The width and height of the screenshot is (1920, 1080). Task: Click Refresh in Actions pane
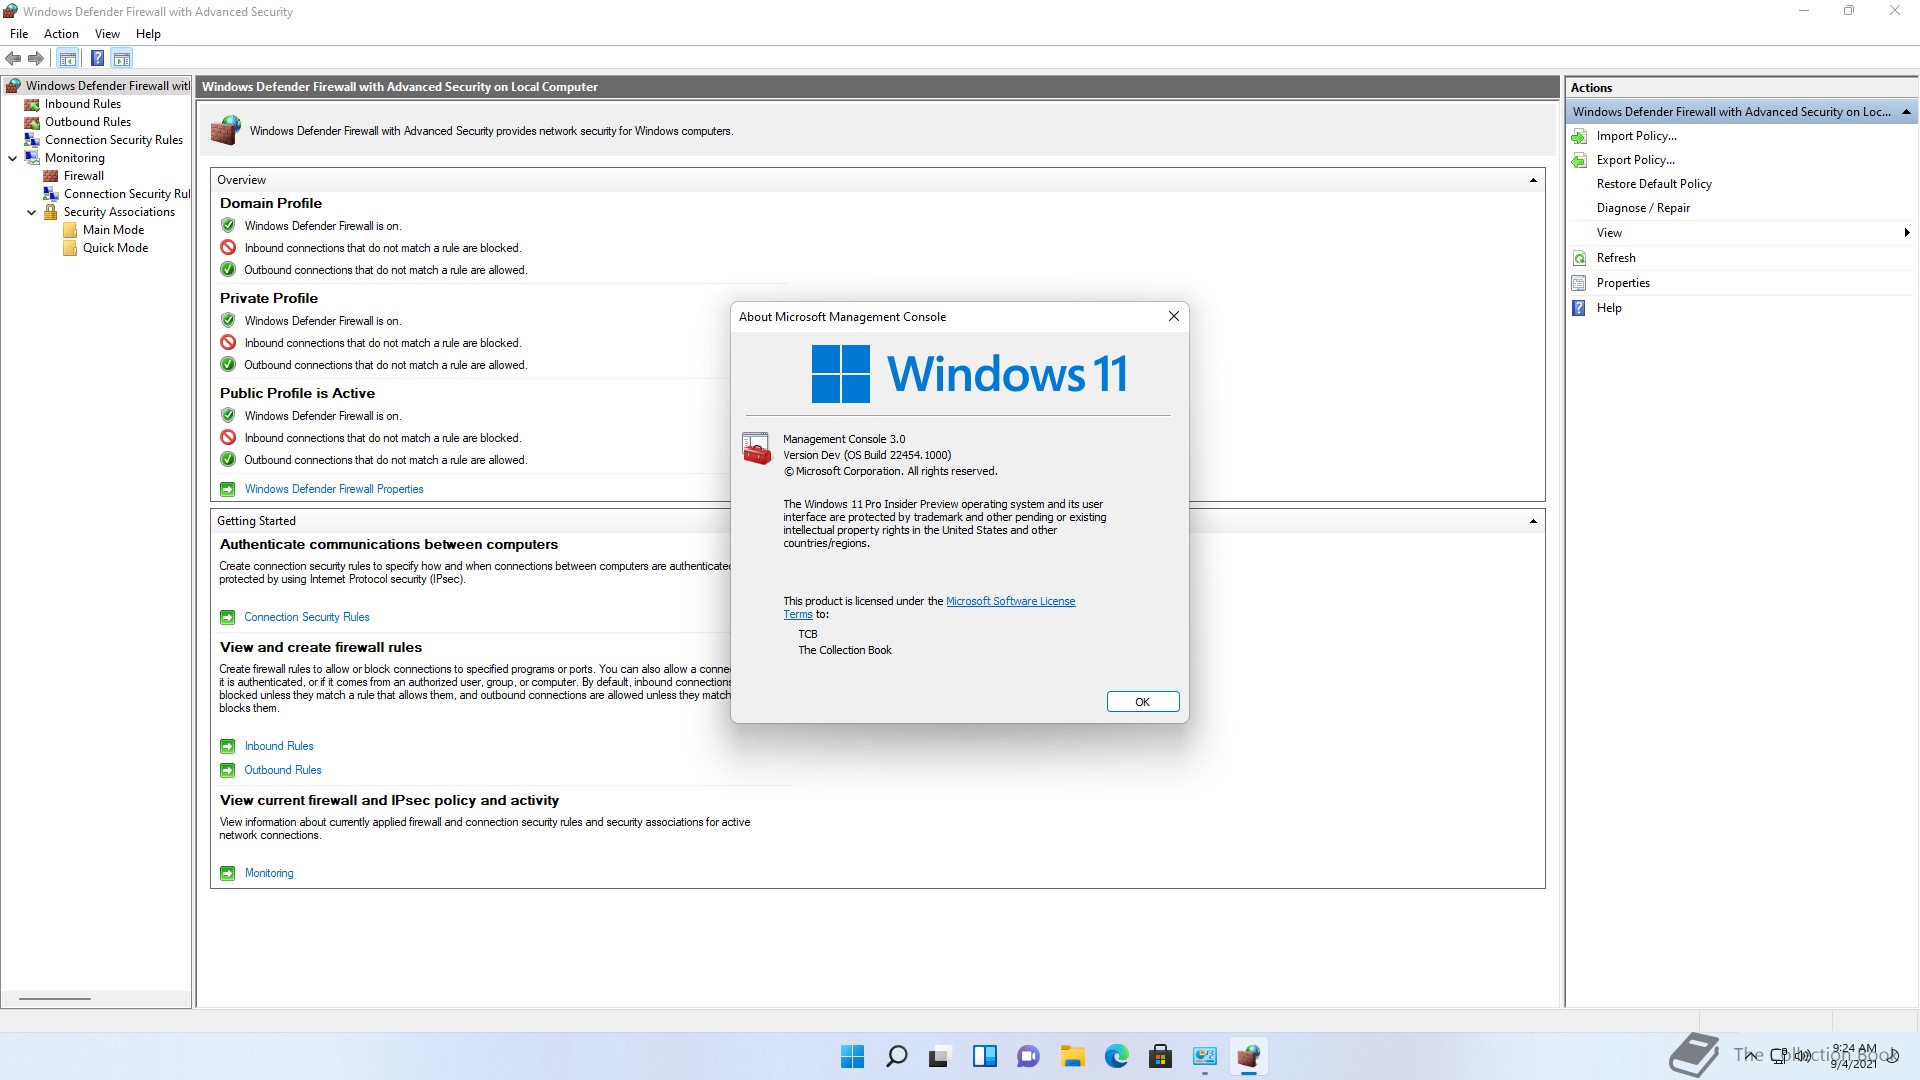tap(1616, 258)
